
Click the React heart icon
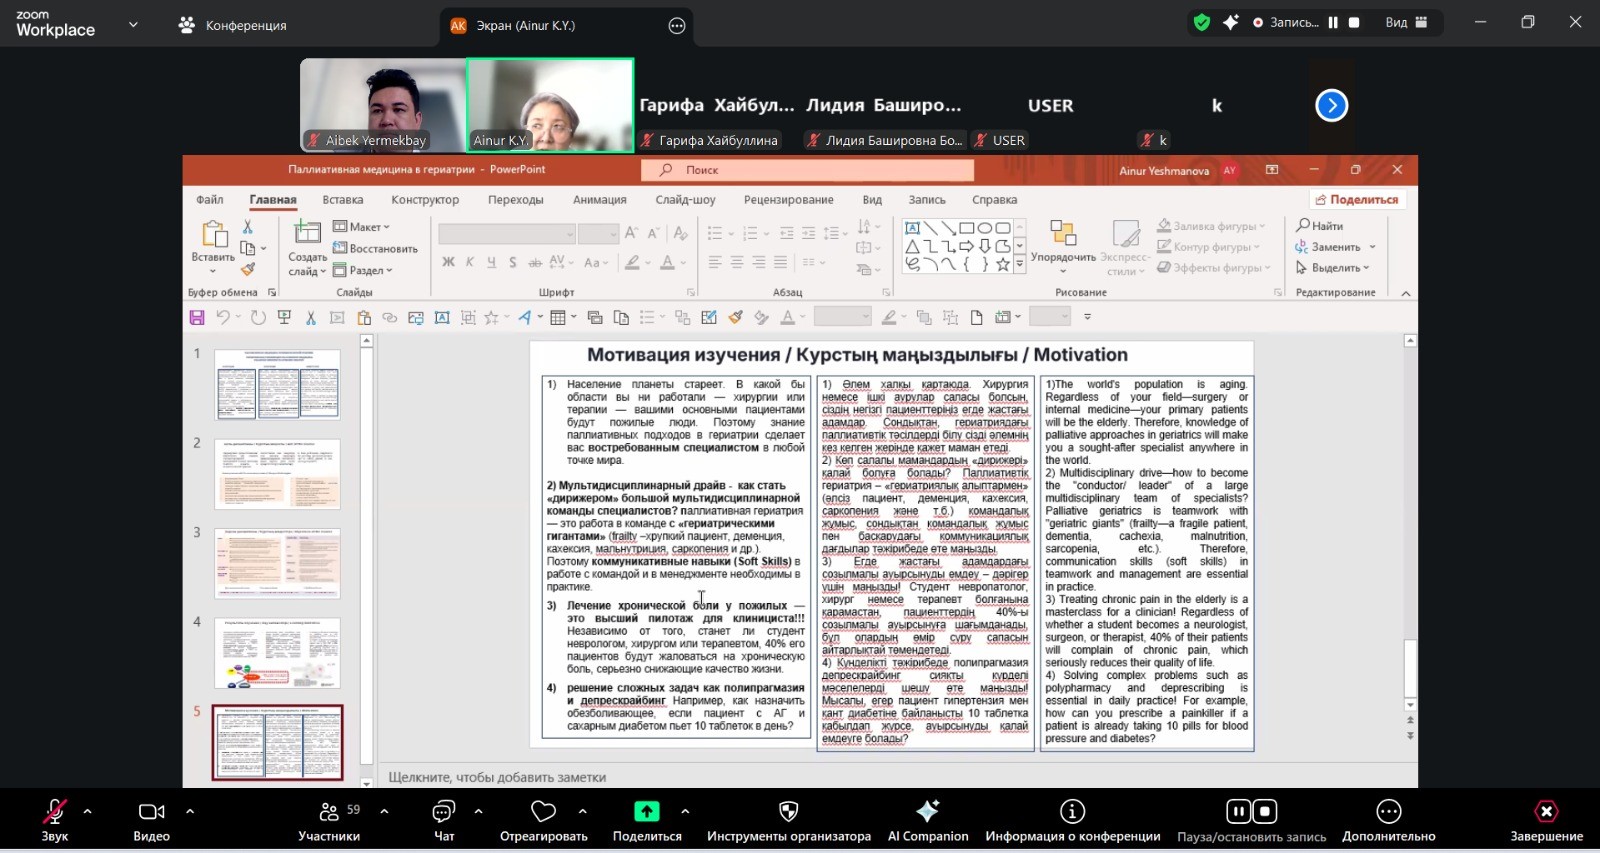click(543, 812)
